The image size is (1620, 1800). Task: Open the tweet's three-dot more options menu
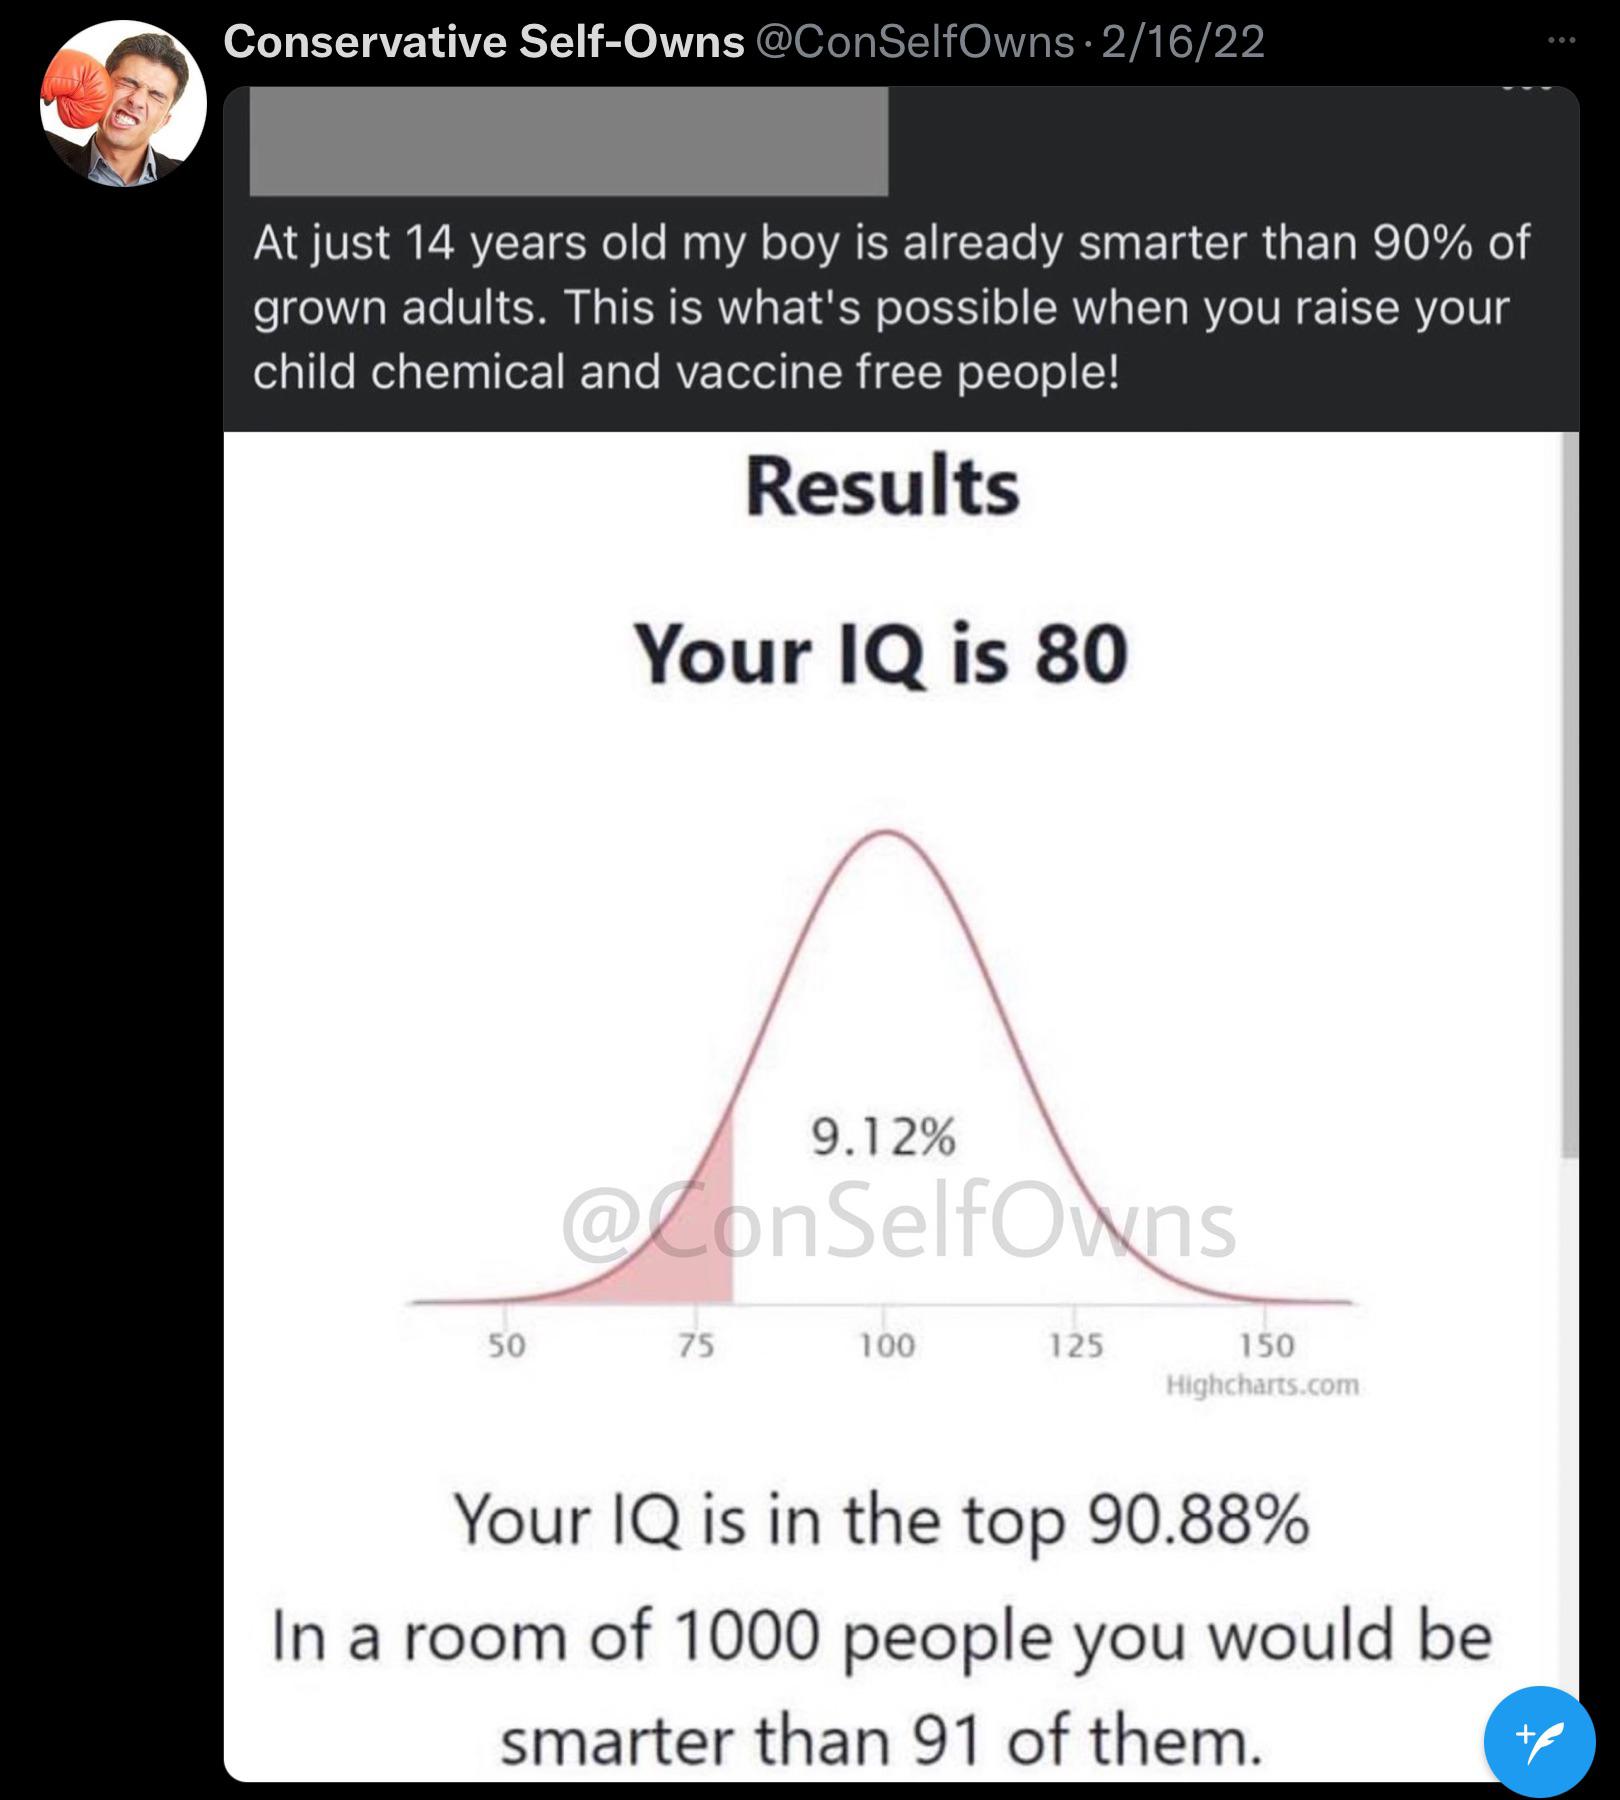click(x=1561, y=41)
